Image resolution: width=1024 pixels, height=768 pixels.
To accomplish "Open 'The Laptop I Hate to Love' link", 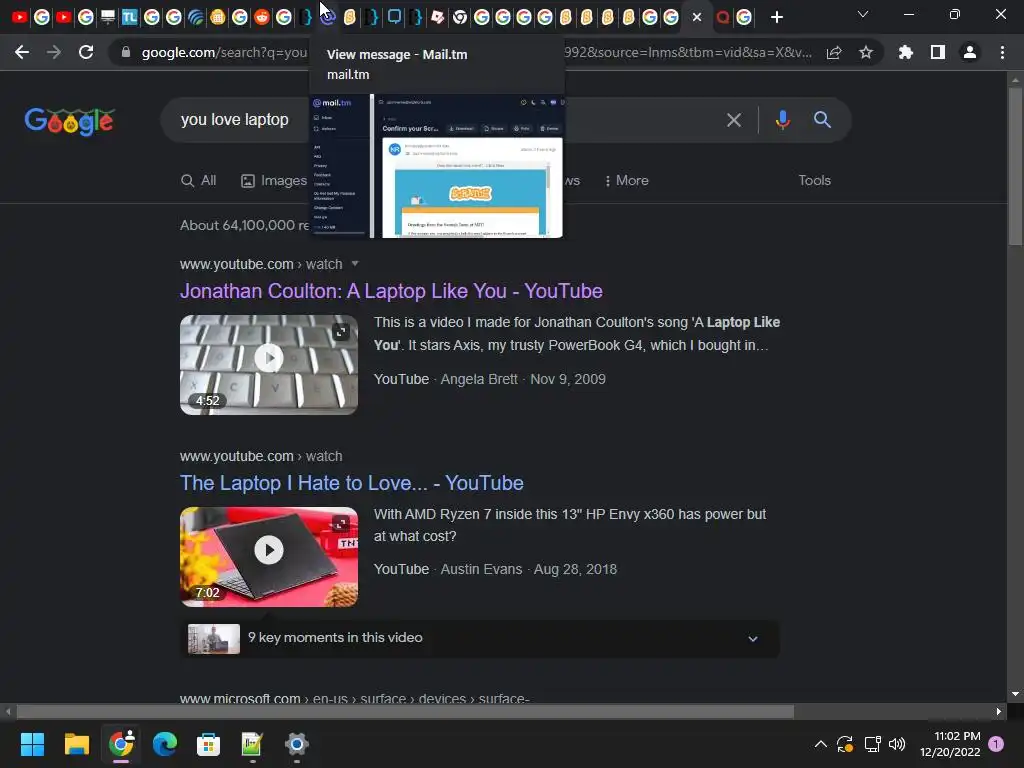I will click(x=351, y=483).
